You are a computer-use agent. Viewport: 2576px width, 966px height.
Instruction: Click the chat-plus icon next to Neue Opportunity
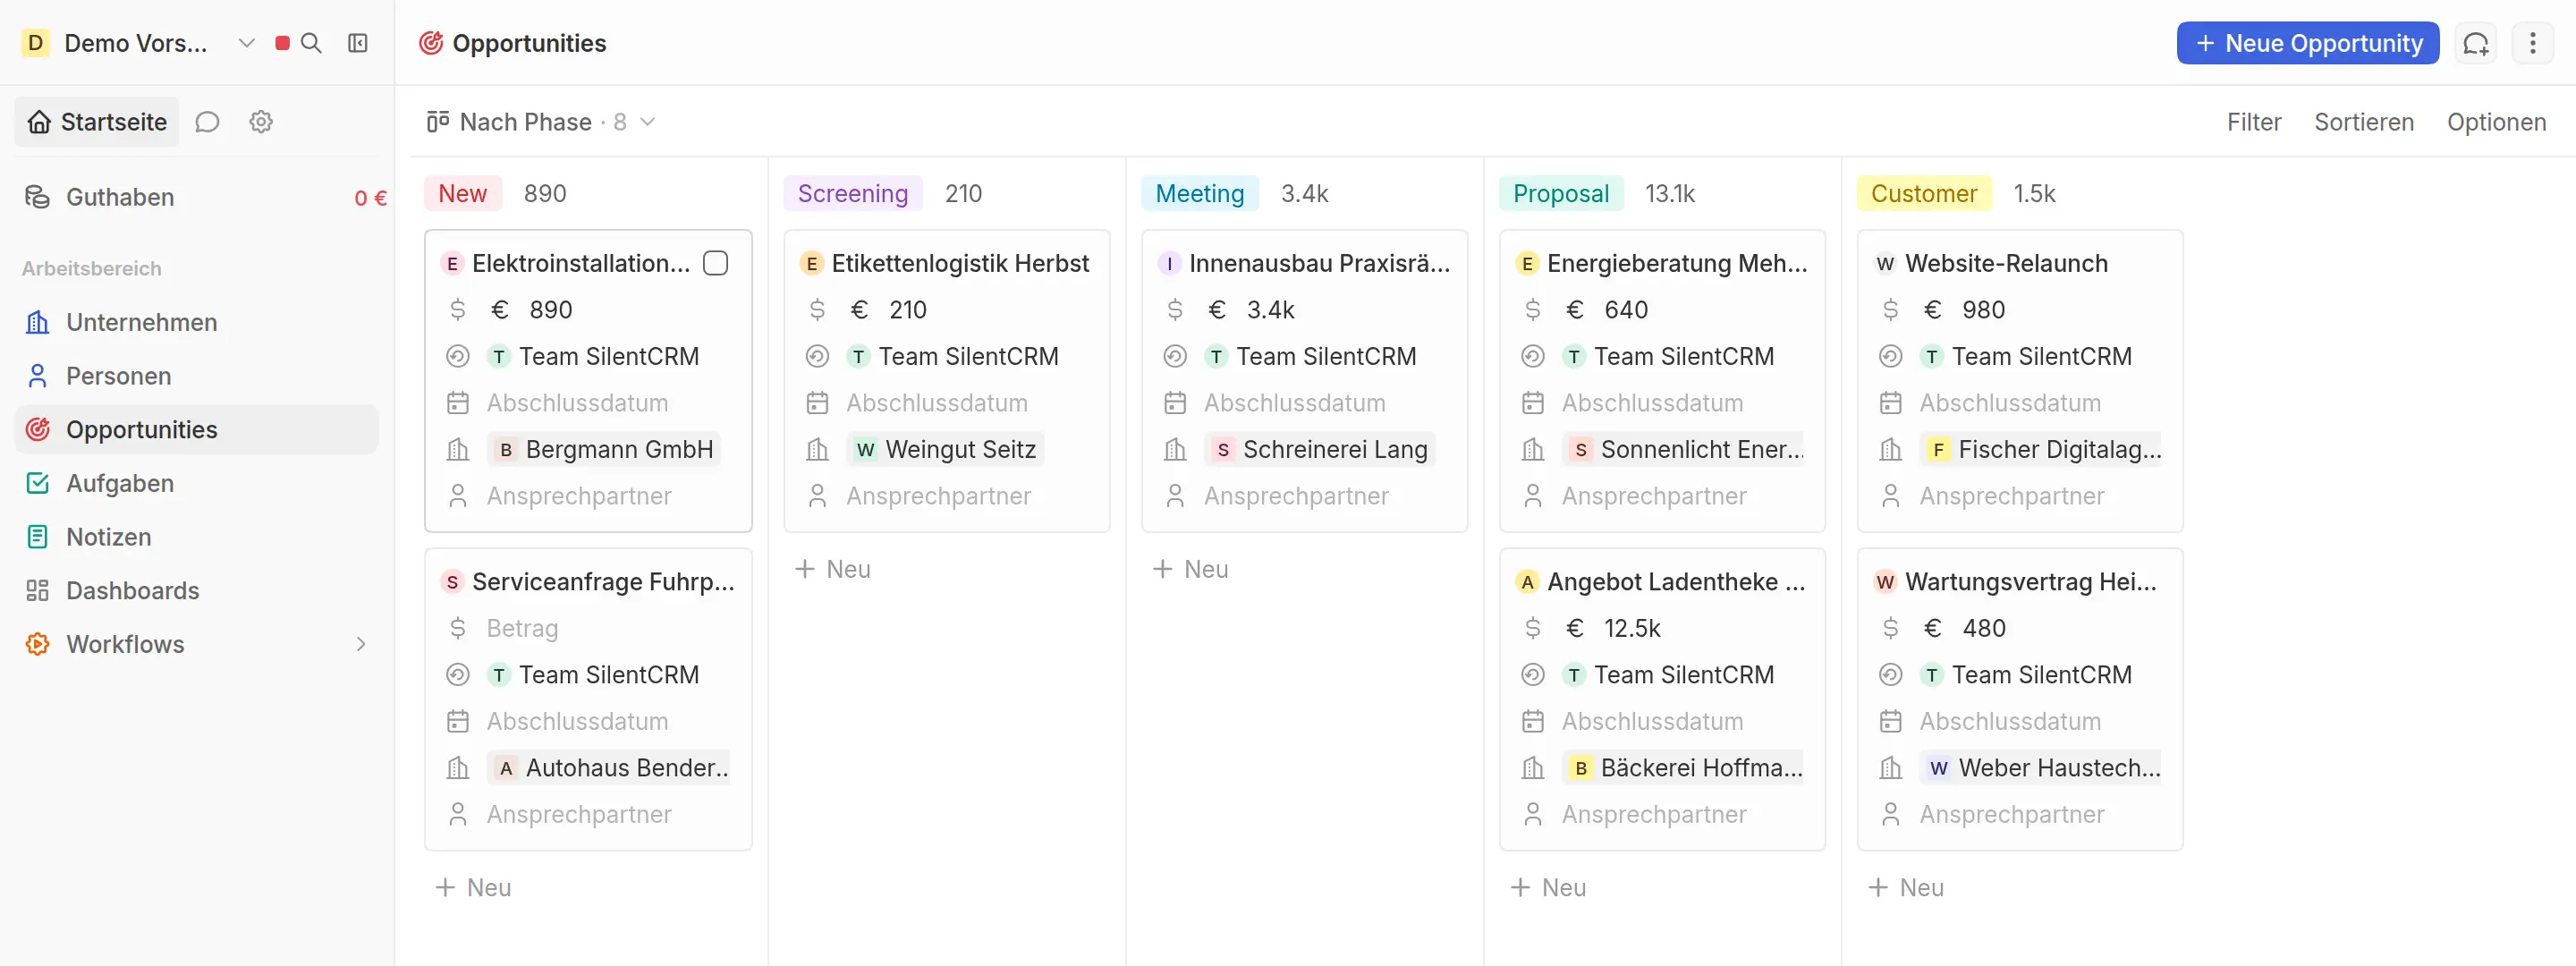tap(2476, 43)
